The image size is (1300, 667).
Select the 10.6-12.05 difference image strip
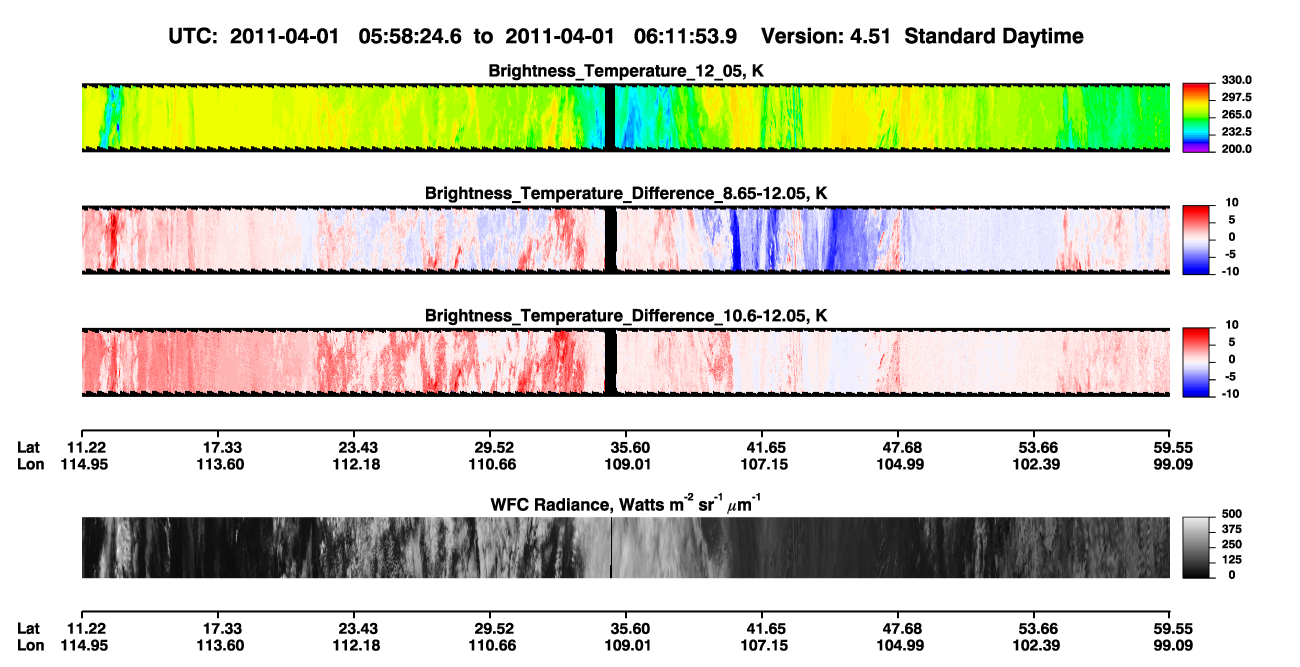click(x=626, y=362)
